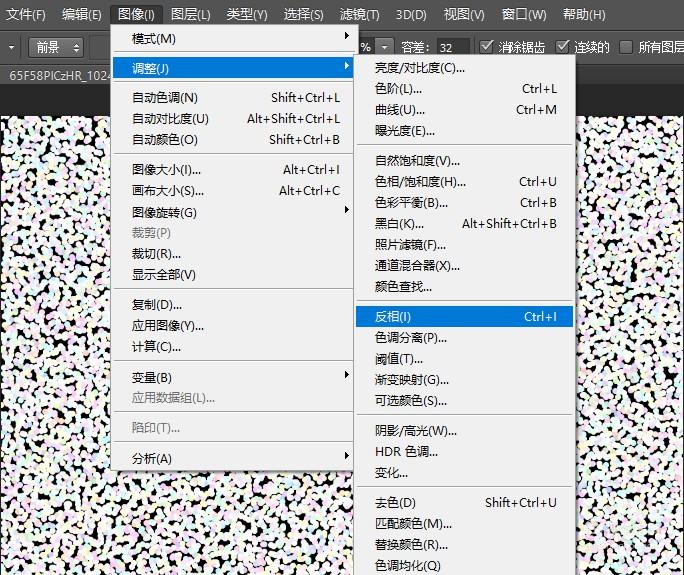The image size is (684, 575).
Task: Open the 帮助(H) menu
Action: [584, 14]
